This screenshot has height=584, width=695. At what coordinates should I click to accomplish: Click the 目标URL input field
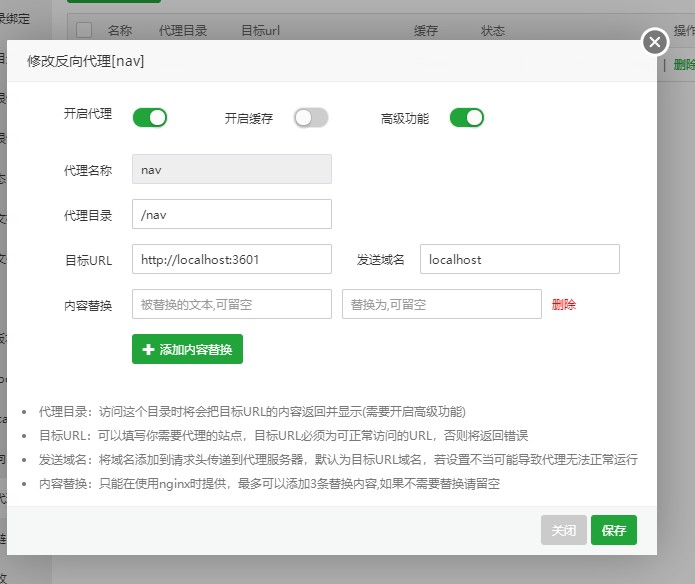[x=232, y=259]
